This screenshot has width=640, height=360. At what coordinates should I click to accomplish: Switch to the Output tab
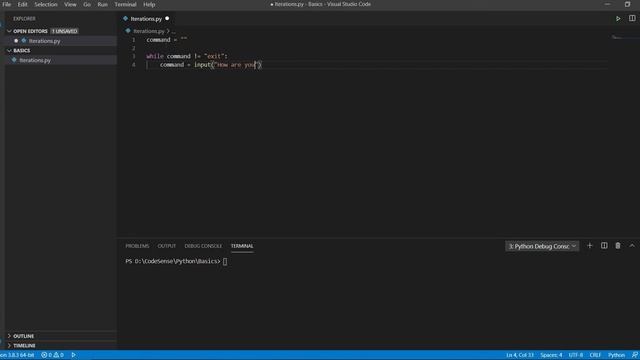click(x=167, y=246)
